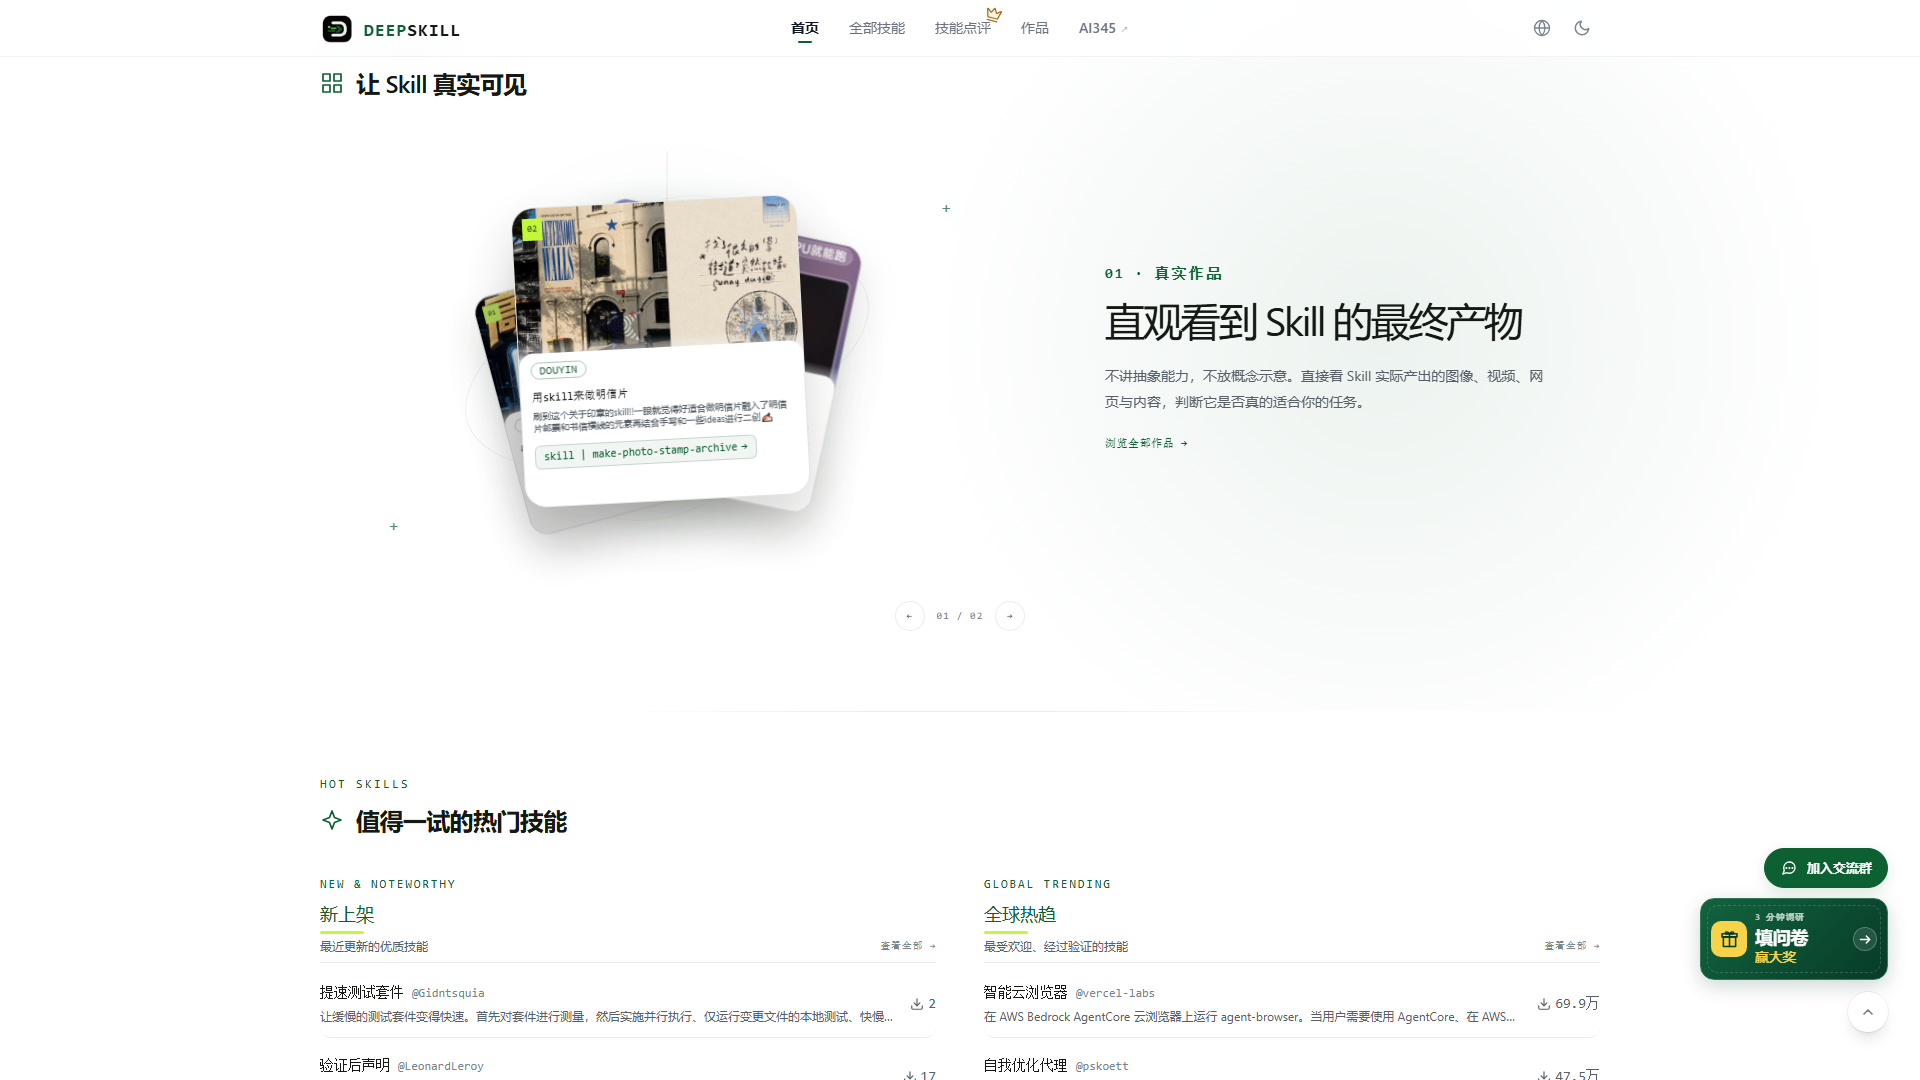Click 智能云浏览器 description text
Image resolution: width=1920 pixels, height=1080 pixels.
[x=1249, y=1017]
